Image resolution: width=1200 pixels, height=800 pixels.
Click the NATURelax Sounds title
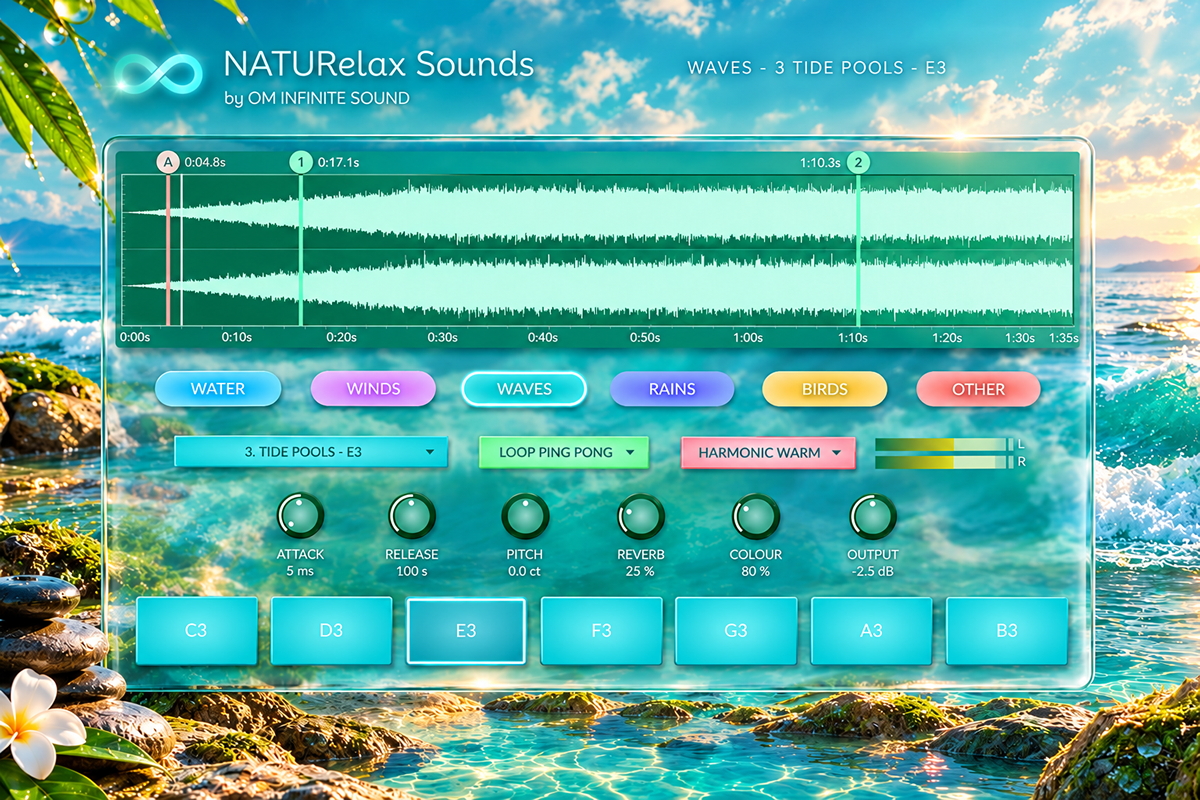[379, 64]
